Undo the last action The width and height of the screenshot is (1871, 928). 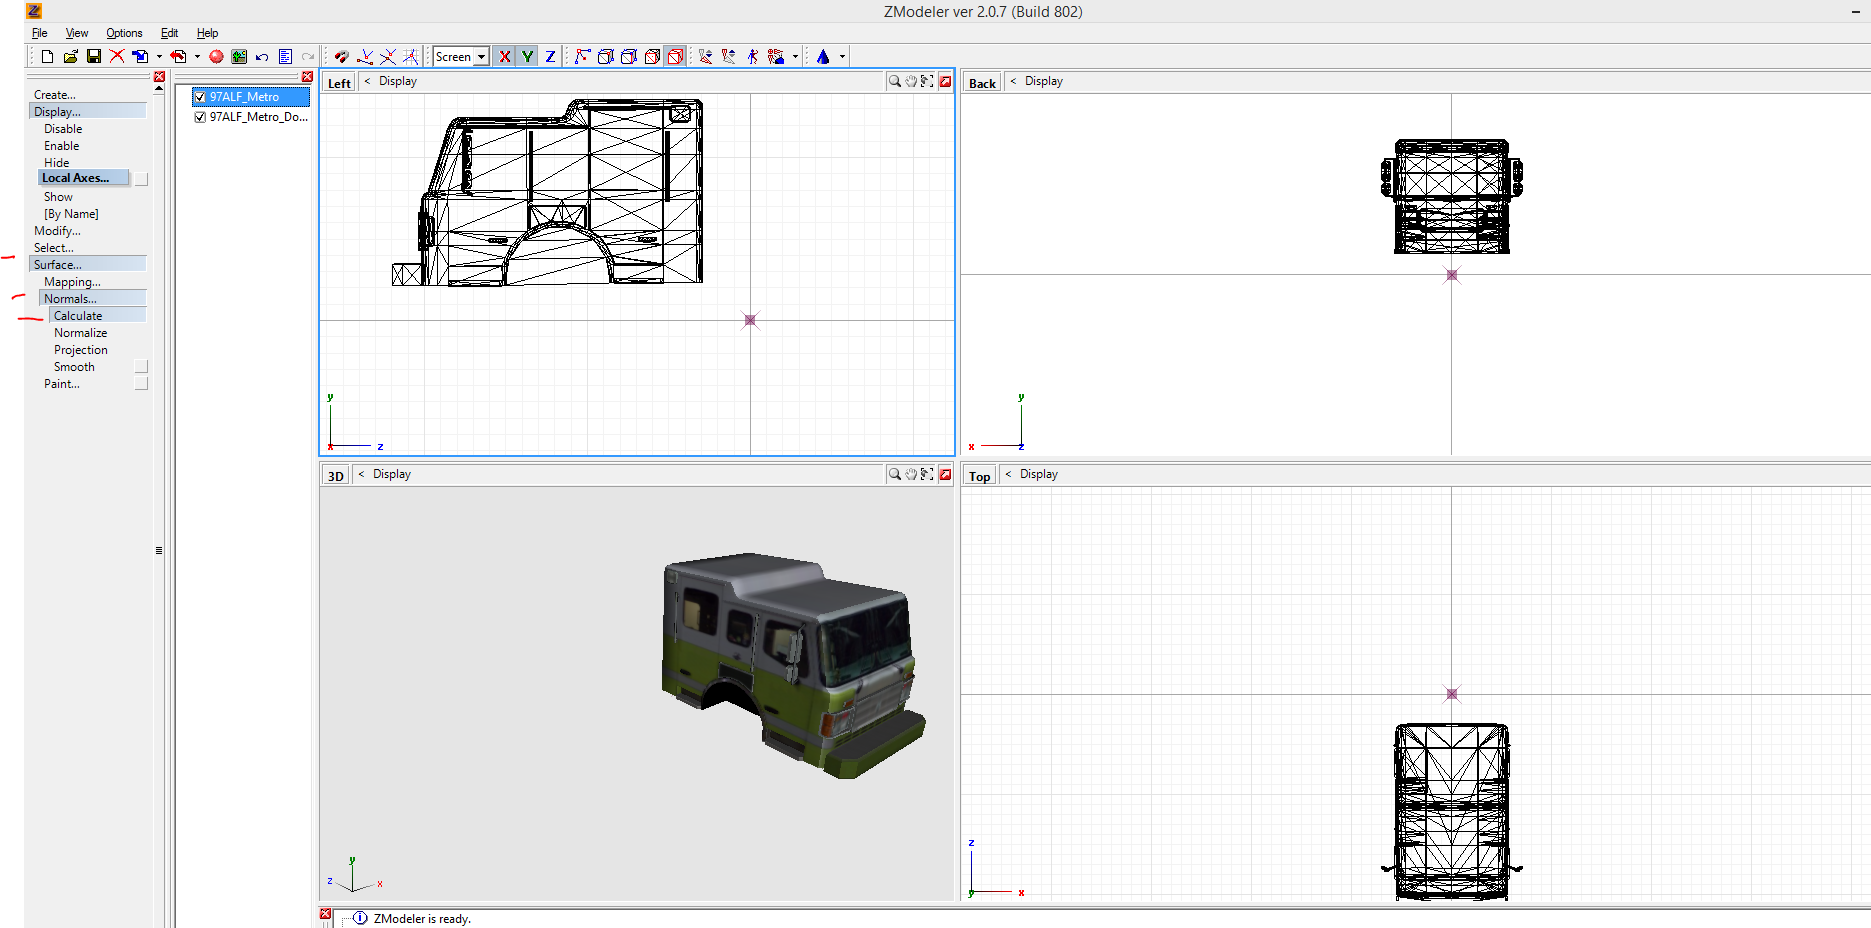click(x=261, y=57)
